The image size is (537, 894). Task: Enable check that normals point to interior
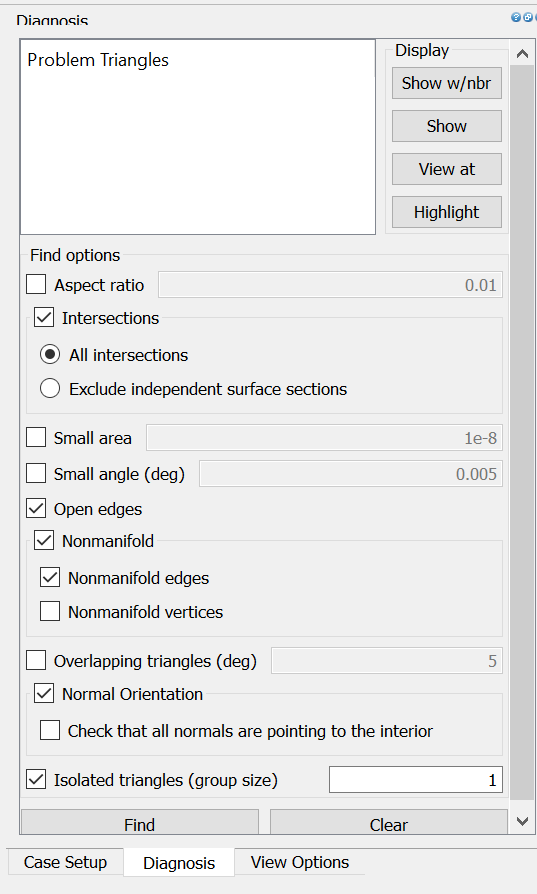pos(50,730)
